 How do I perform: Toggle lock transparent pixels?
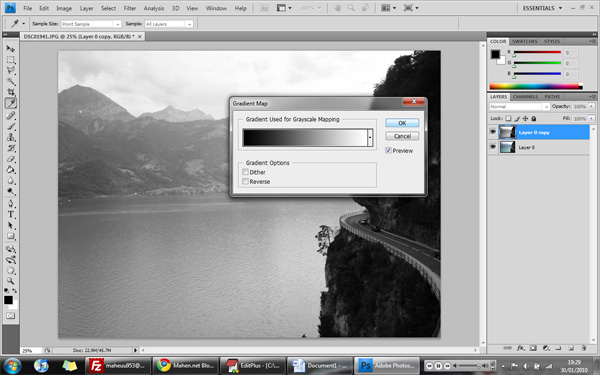[508, 119]
